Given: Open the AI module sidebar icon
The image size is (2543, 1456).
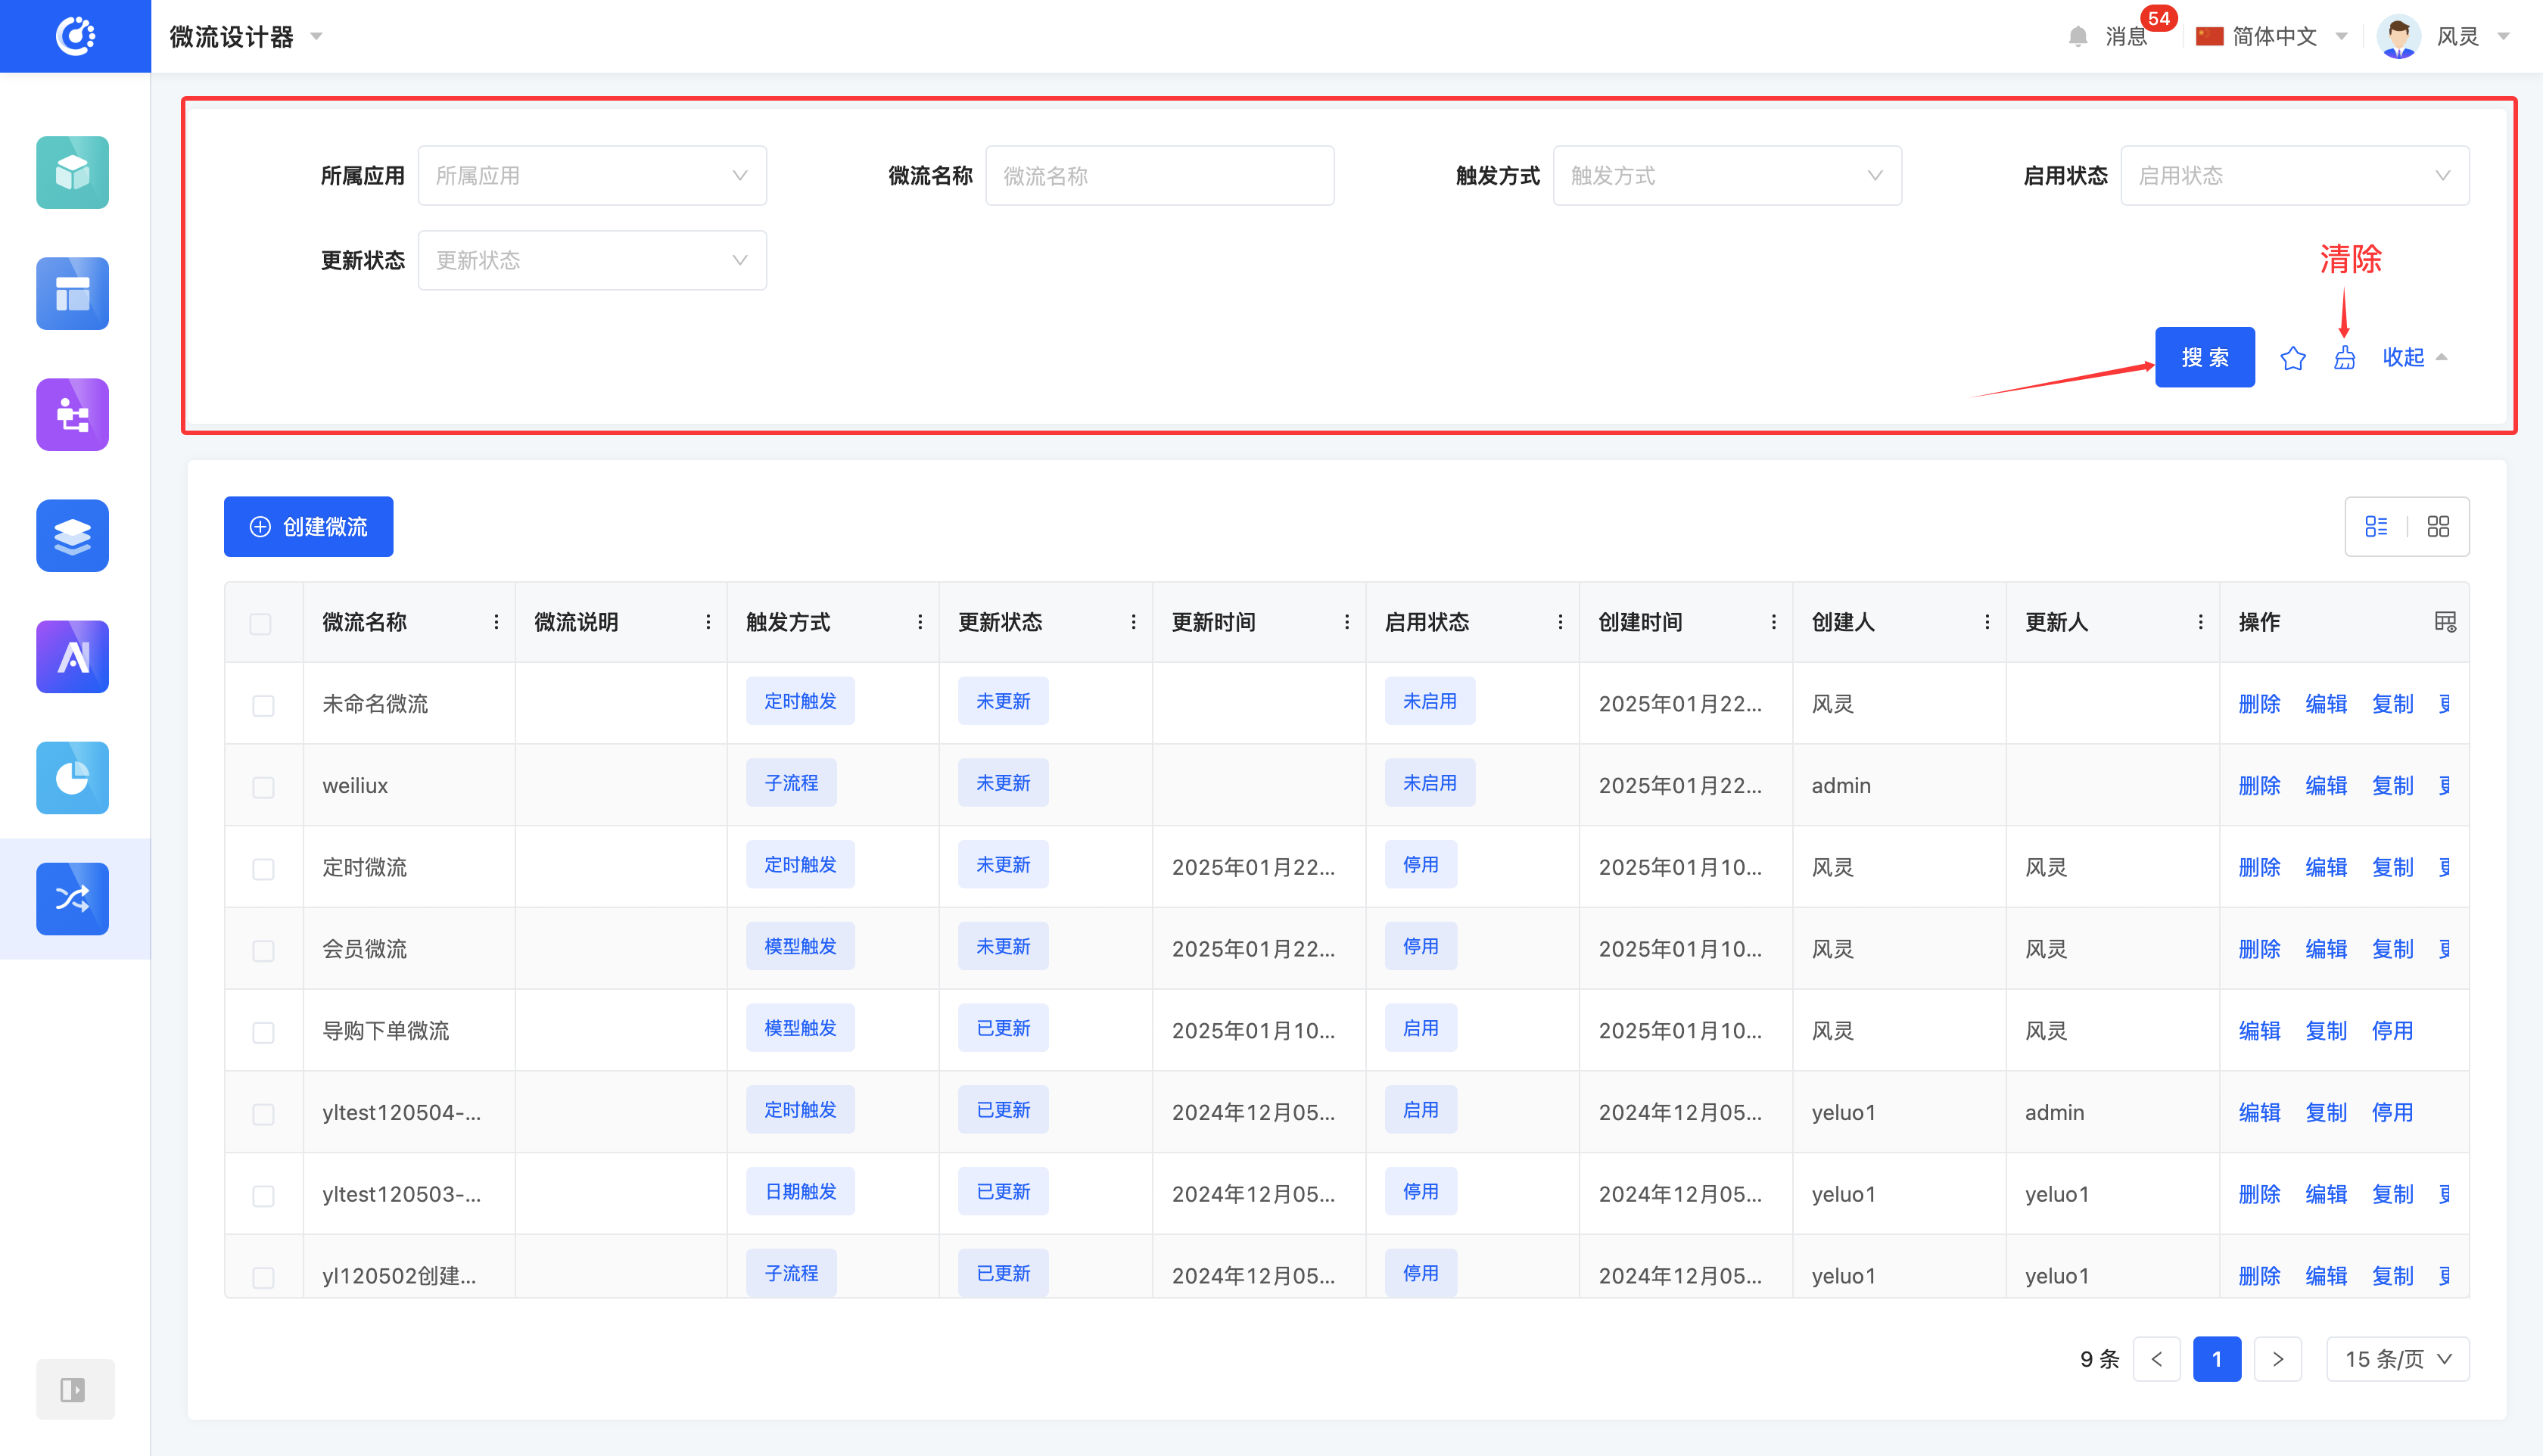Looking at the screenshot, I should [72, 656].
